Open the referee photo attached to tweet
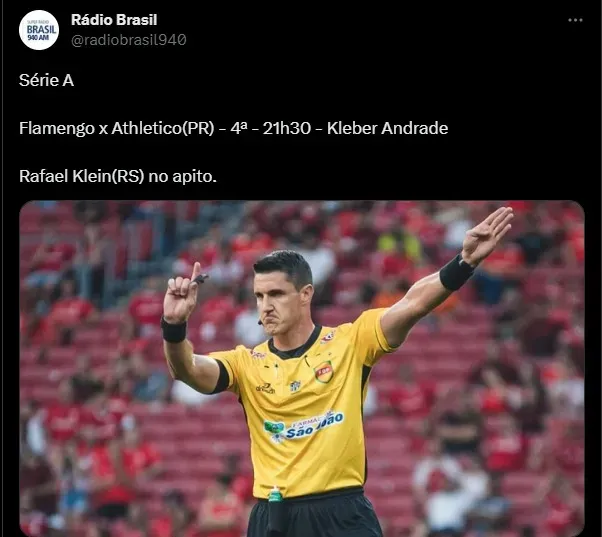 click(x=302, y=368)
